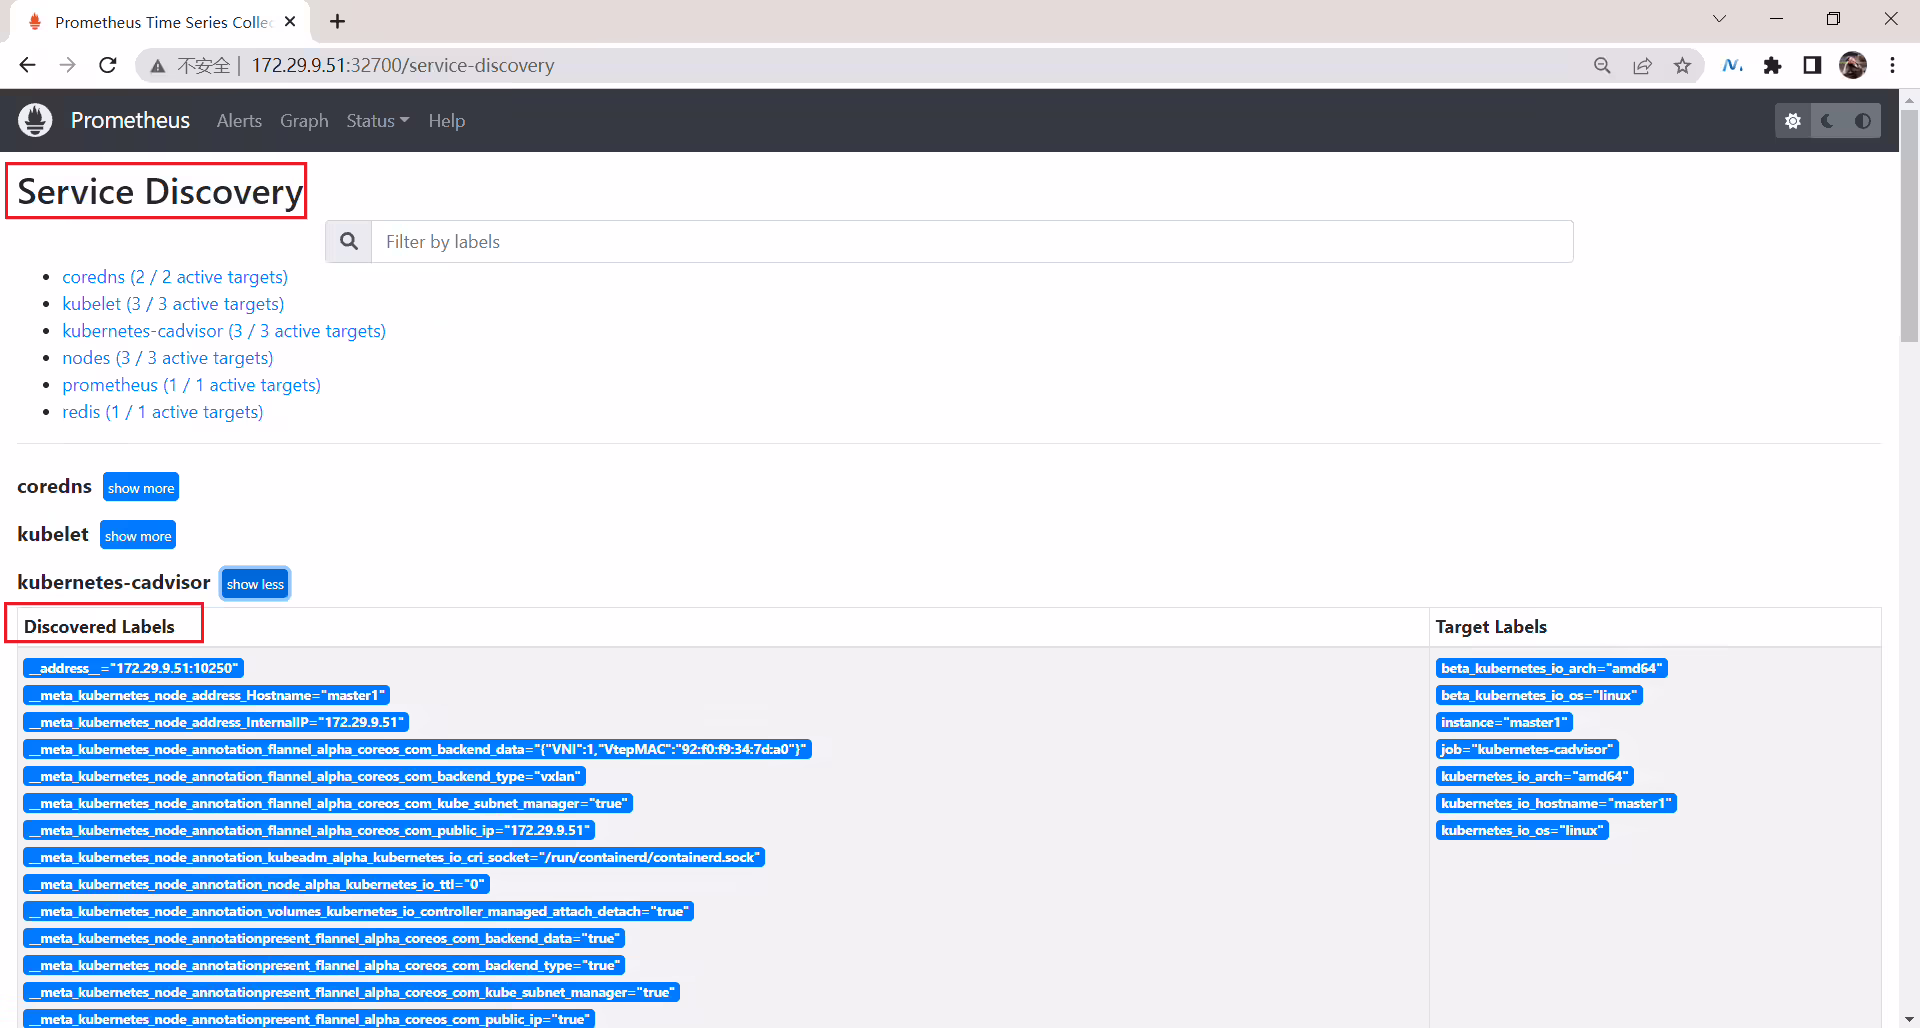The image size is (1920, 1028).
Task: Open the browser zoom magnifier icon
Action: click(1602, 65)
